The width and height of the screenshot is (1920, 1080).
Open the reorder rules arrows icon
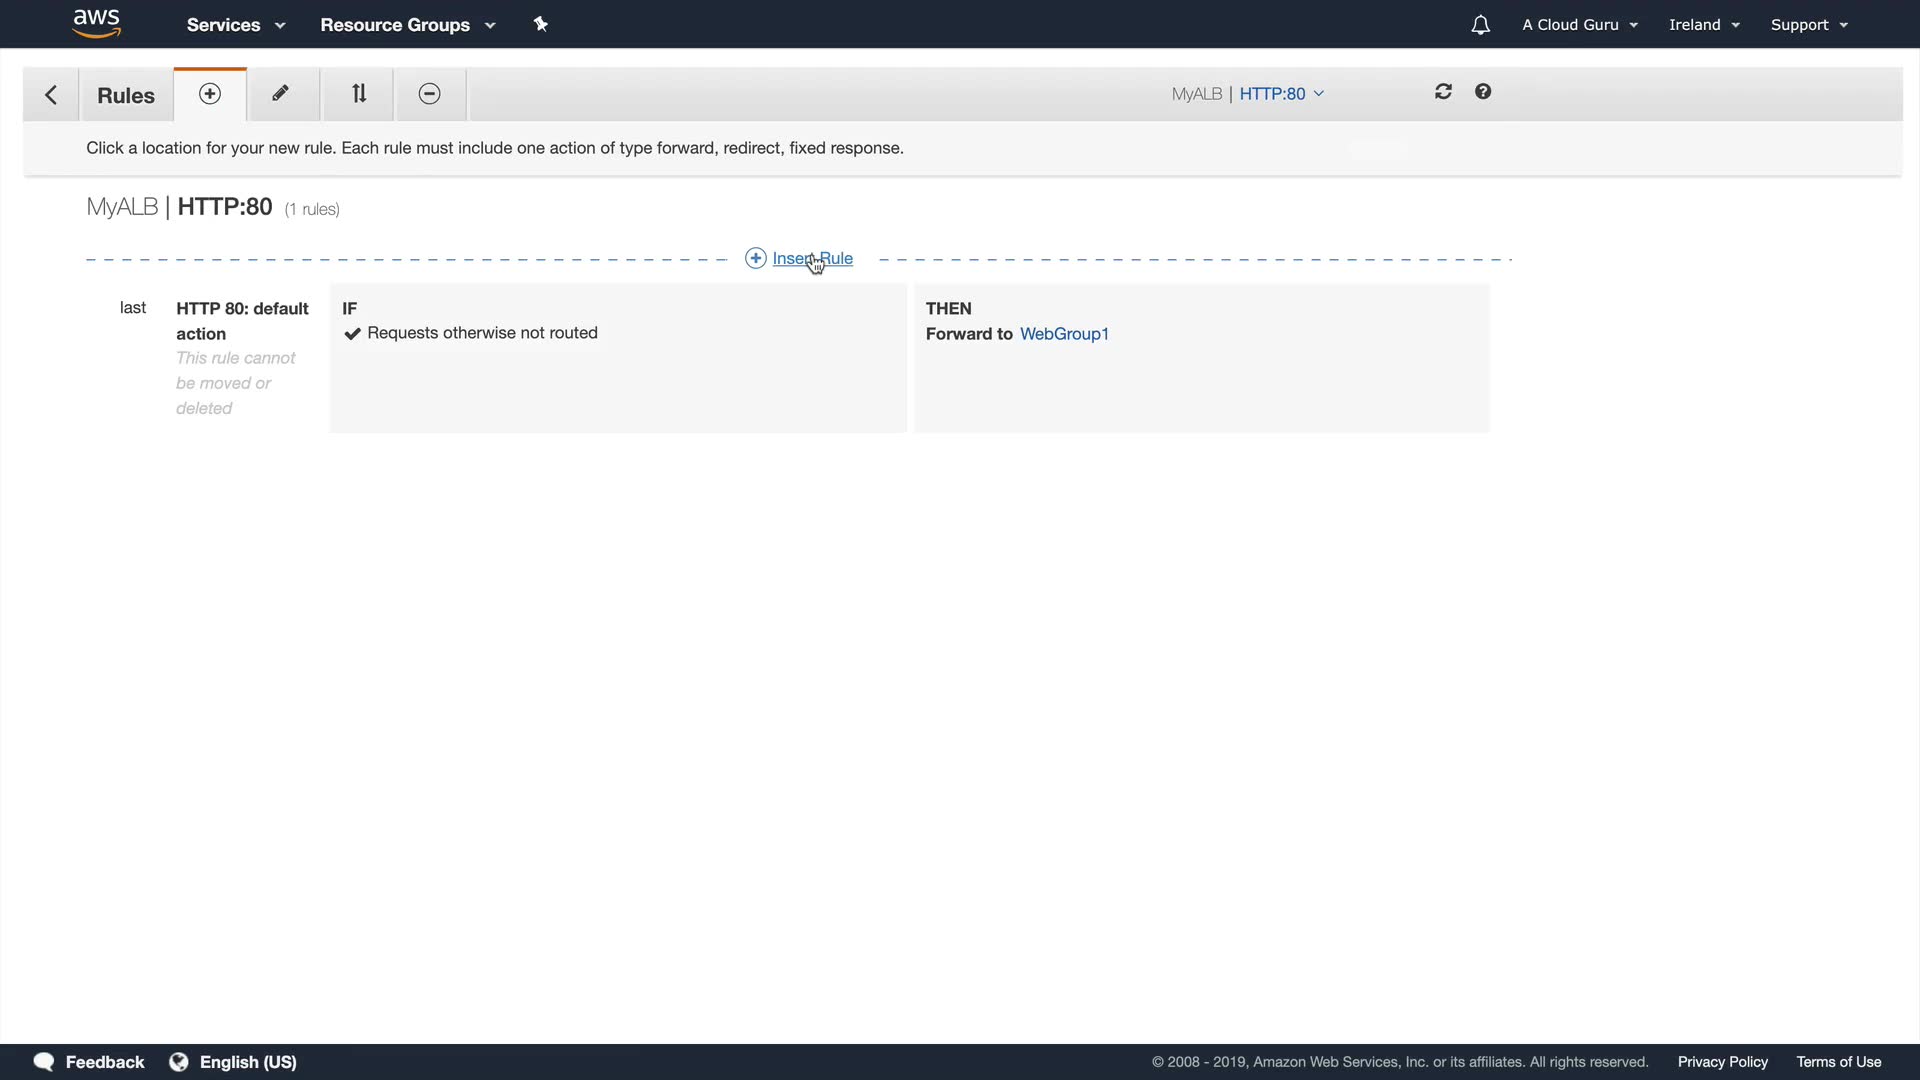pyautogui.click(x=359, y=94)
